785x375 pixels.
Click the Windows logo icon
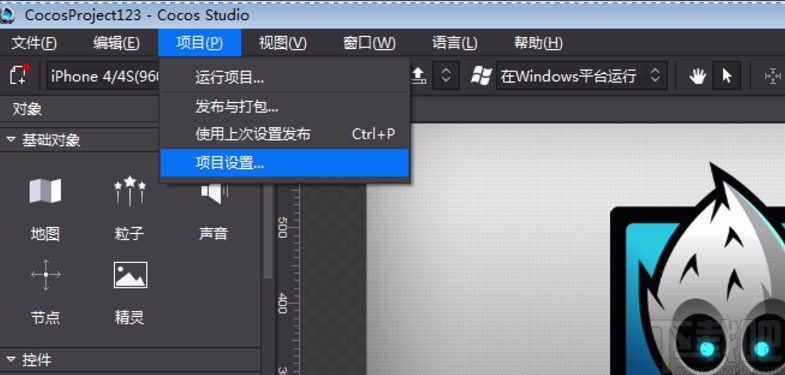[481, 76]
